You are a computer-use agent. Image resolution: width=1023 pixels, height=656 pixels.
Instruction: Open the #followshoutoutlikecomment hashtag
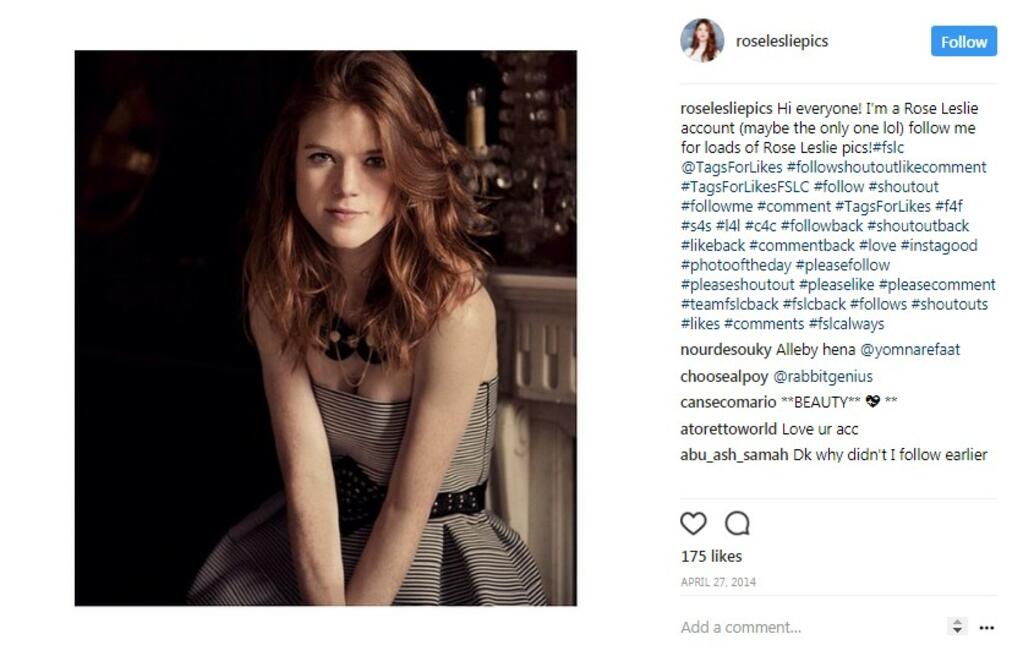coord(887,168)
